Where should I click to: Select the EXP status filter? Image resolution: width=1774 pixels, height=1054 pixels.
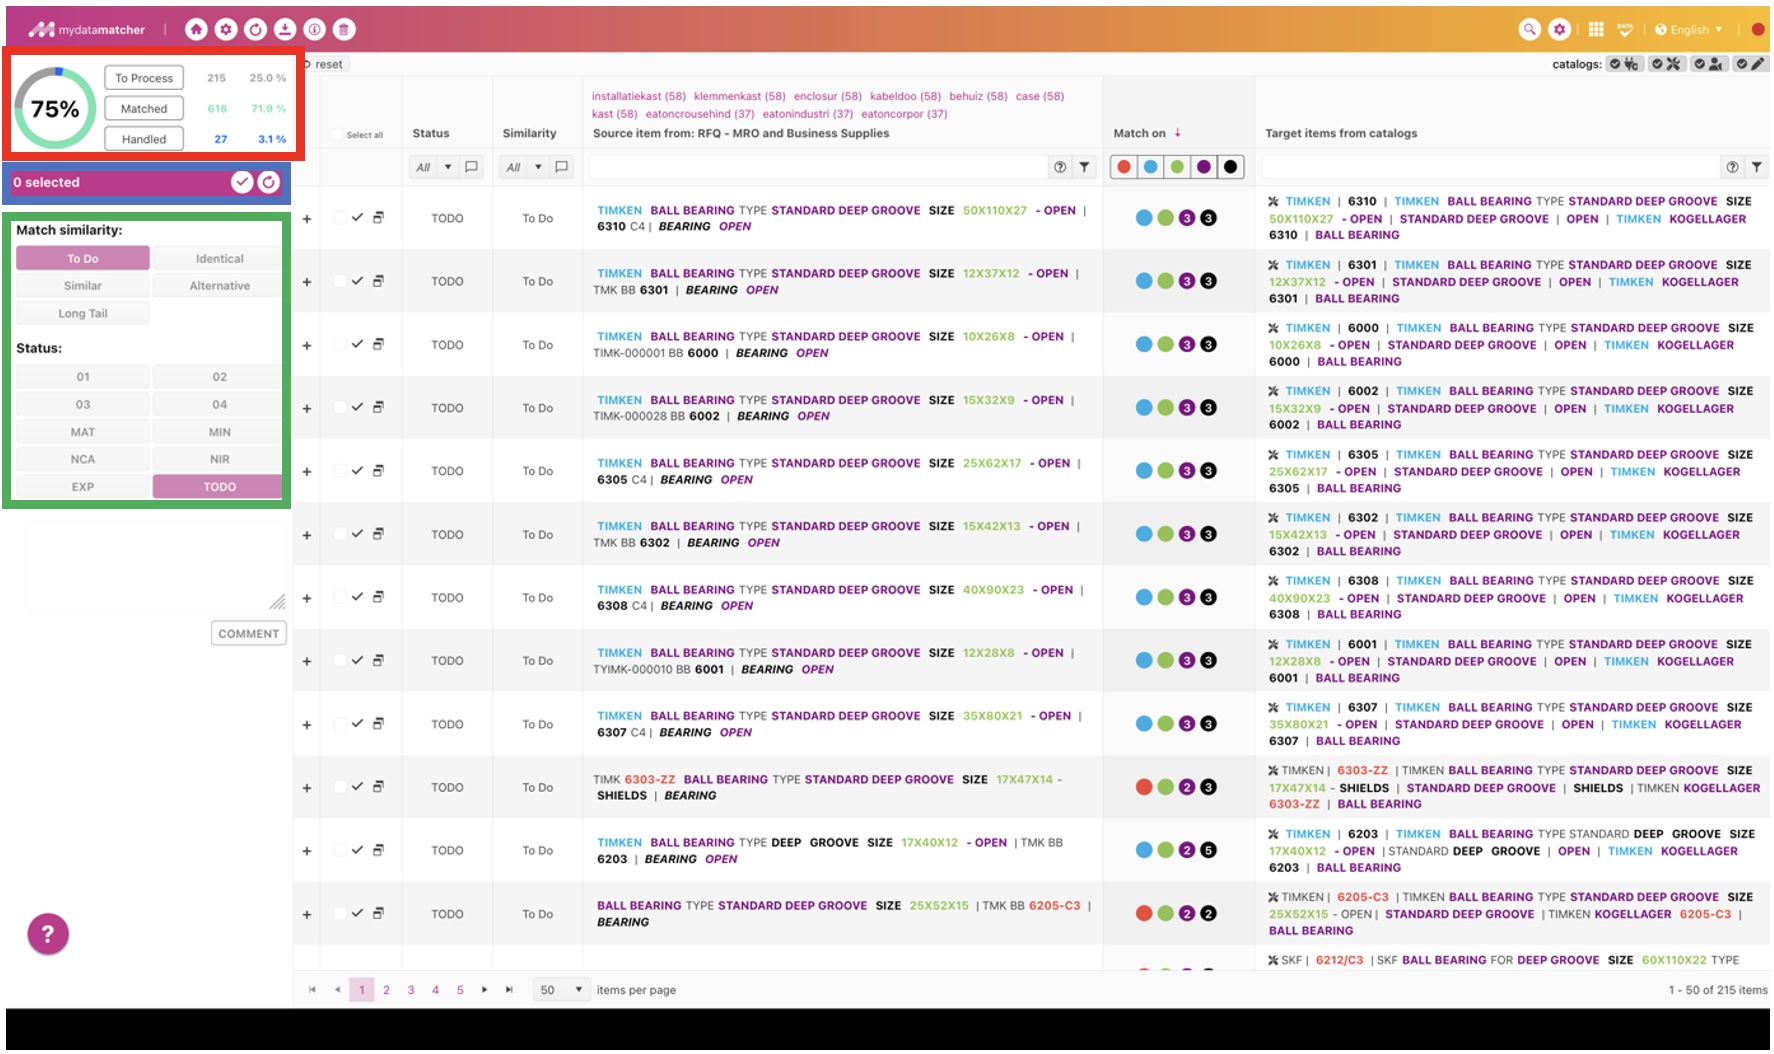(83, 487)
